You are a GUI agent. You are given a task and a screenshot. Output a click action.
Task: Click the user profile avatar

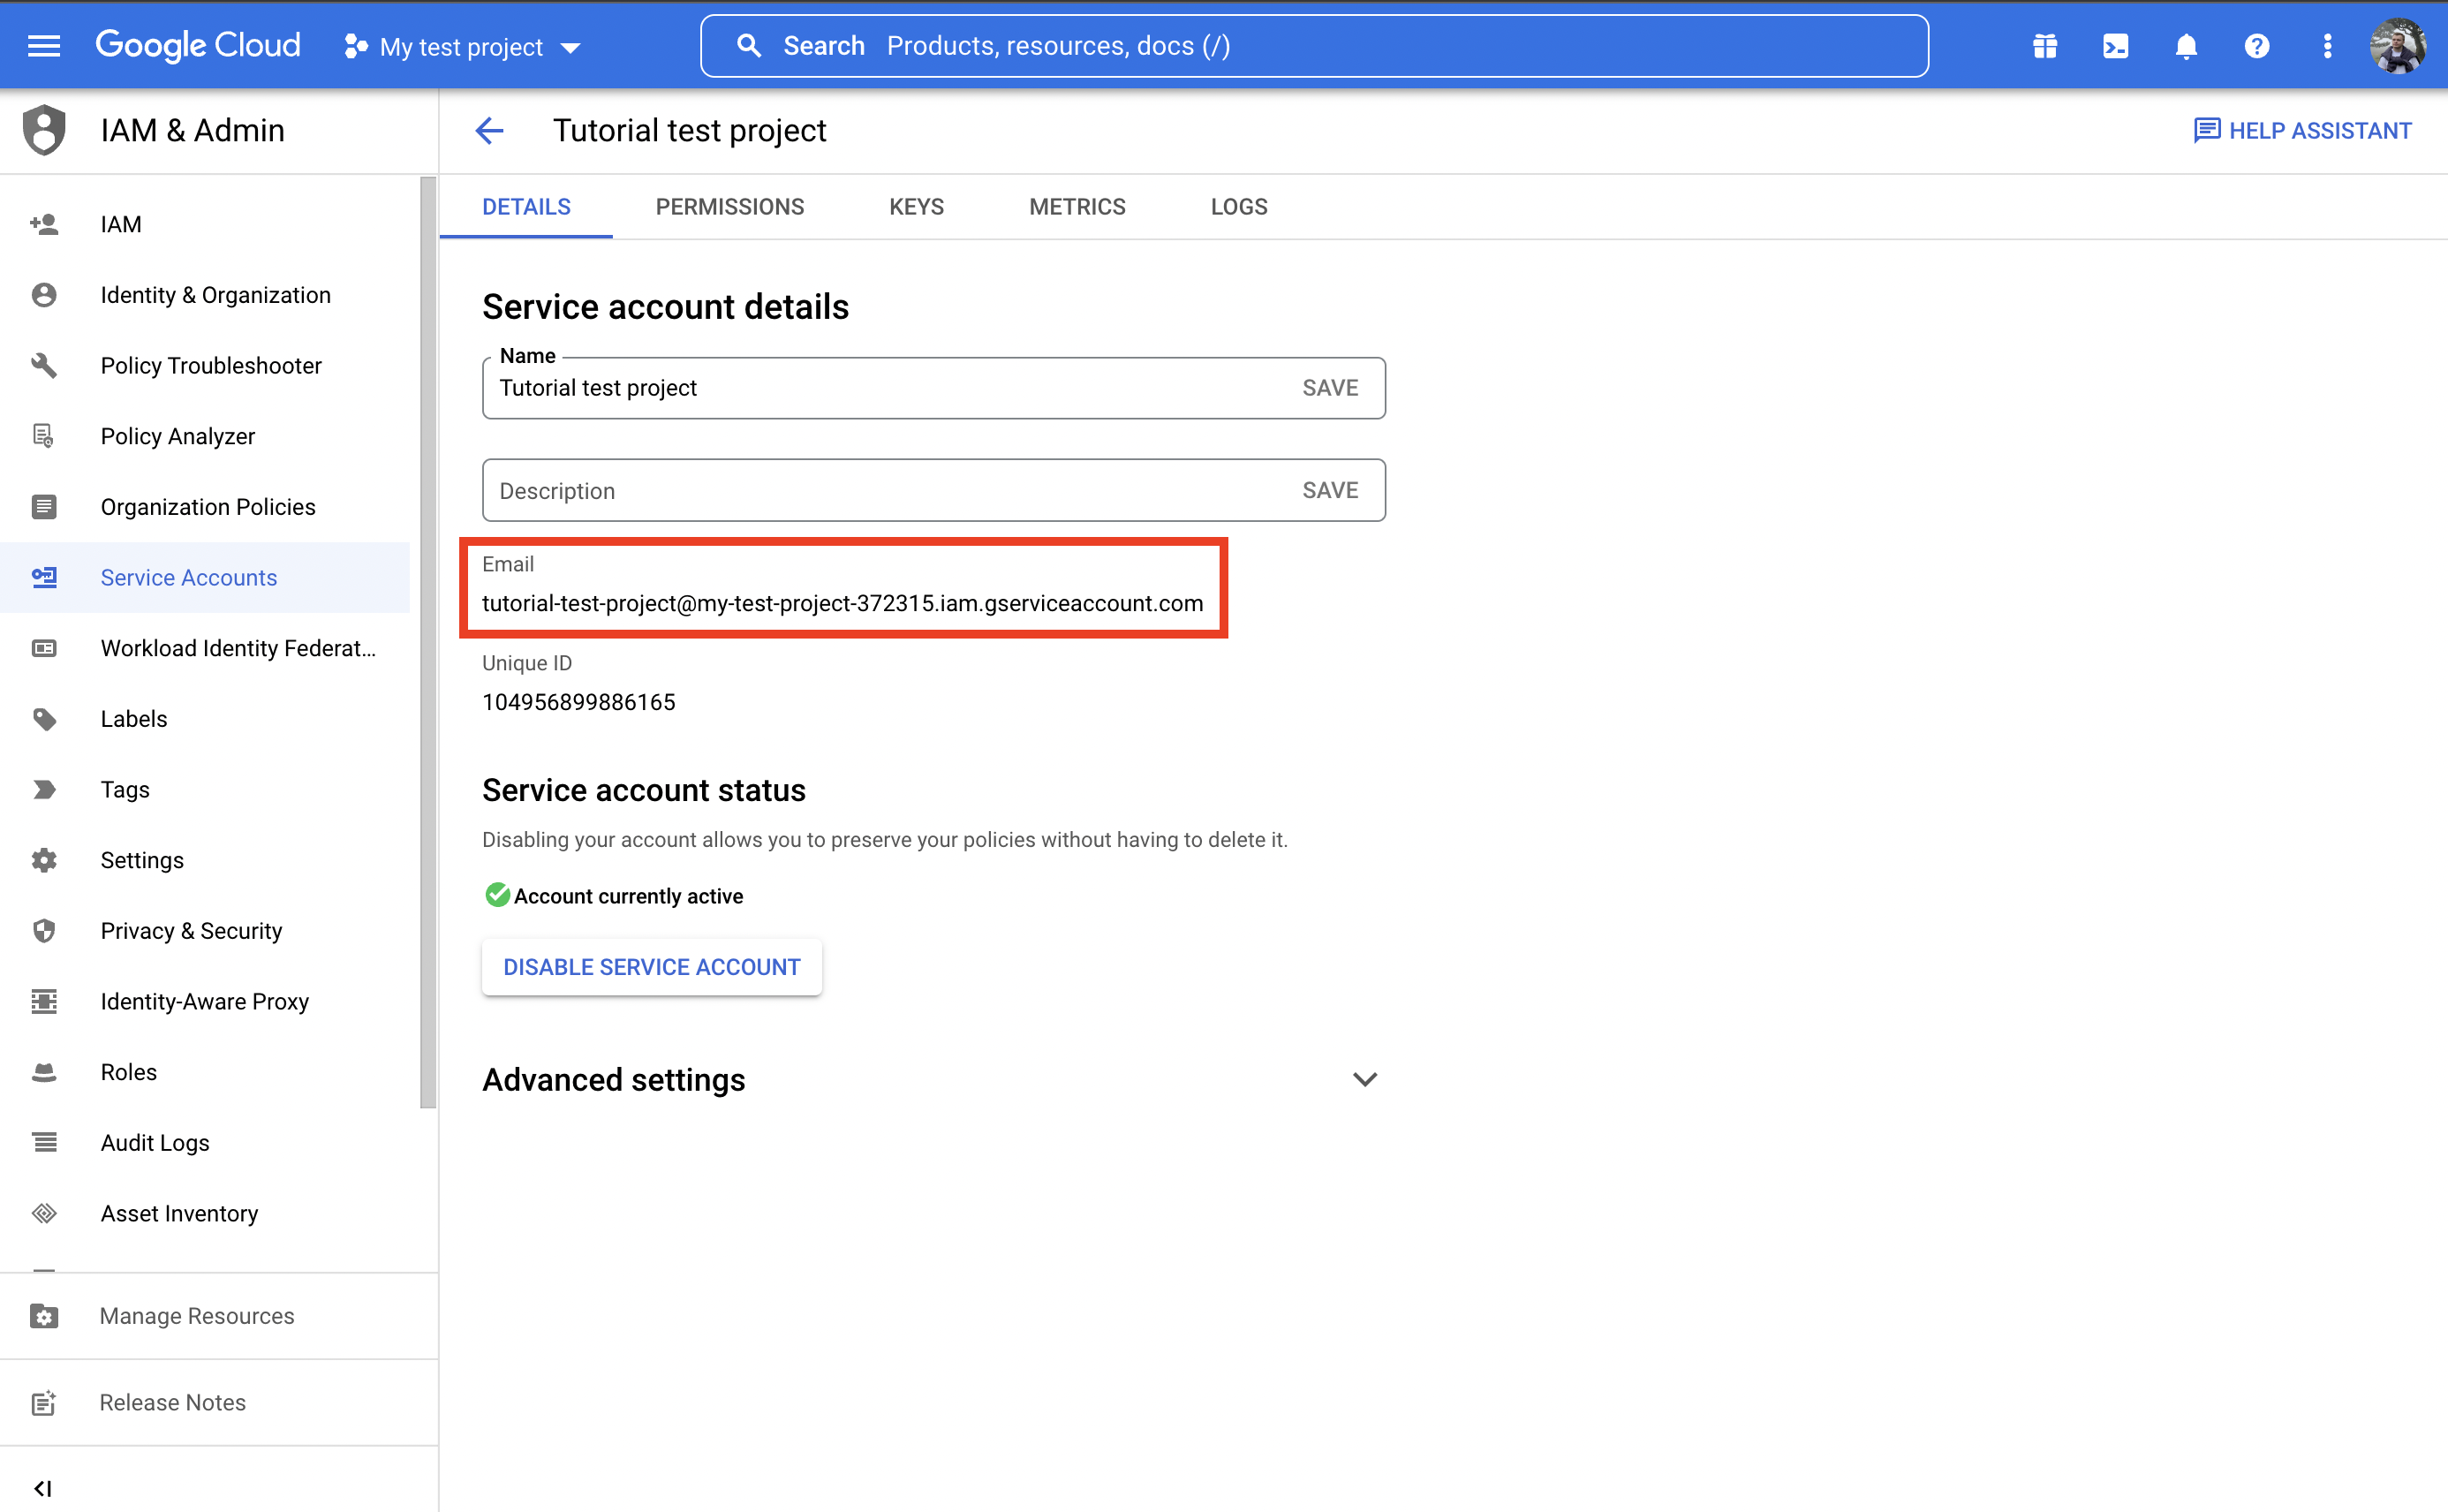pyautogui.click(x=2397, y=46)
